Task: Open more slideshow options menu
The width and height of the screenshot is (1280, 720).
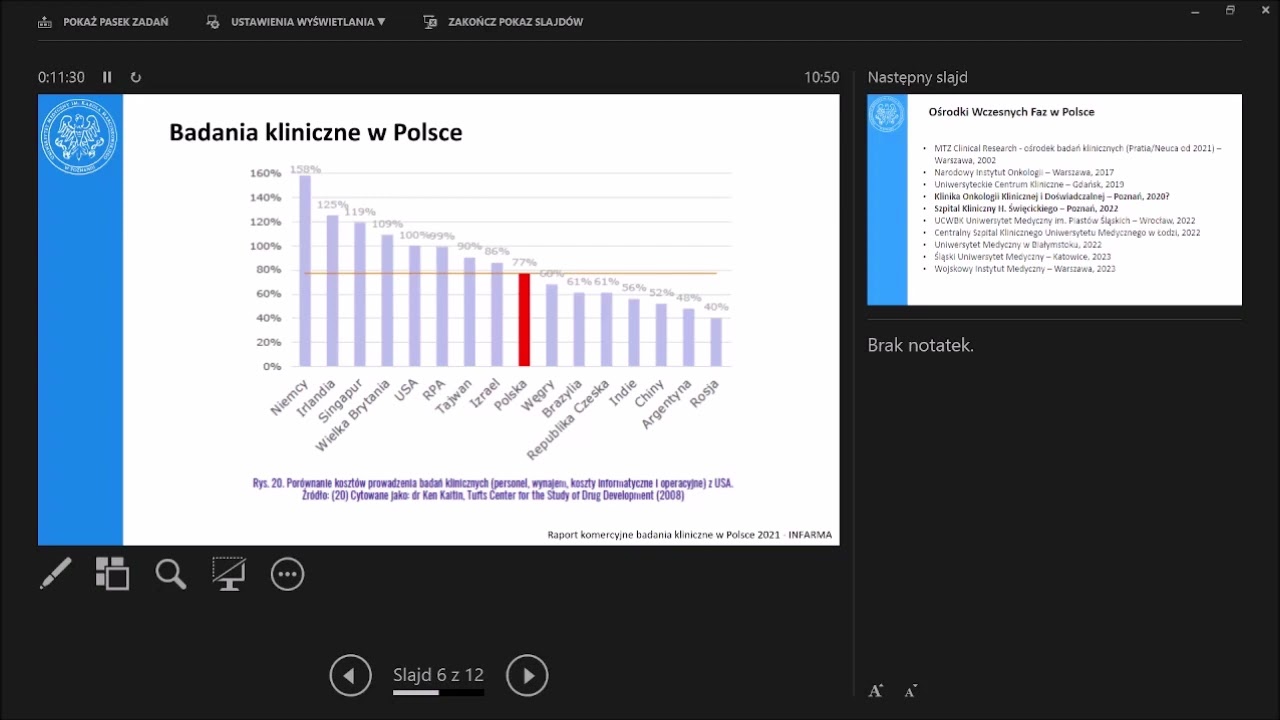Action: click(x=287, y=573)
